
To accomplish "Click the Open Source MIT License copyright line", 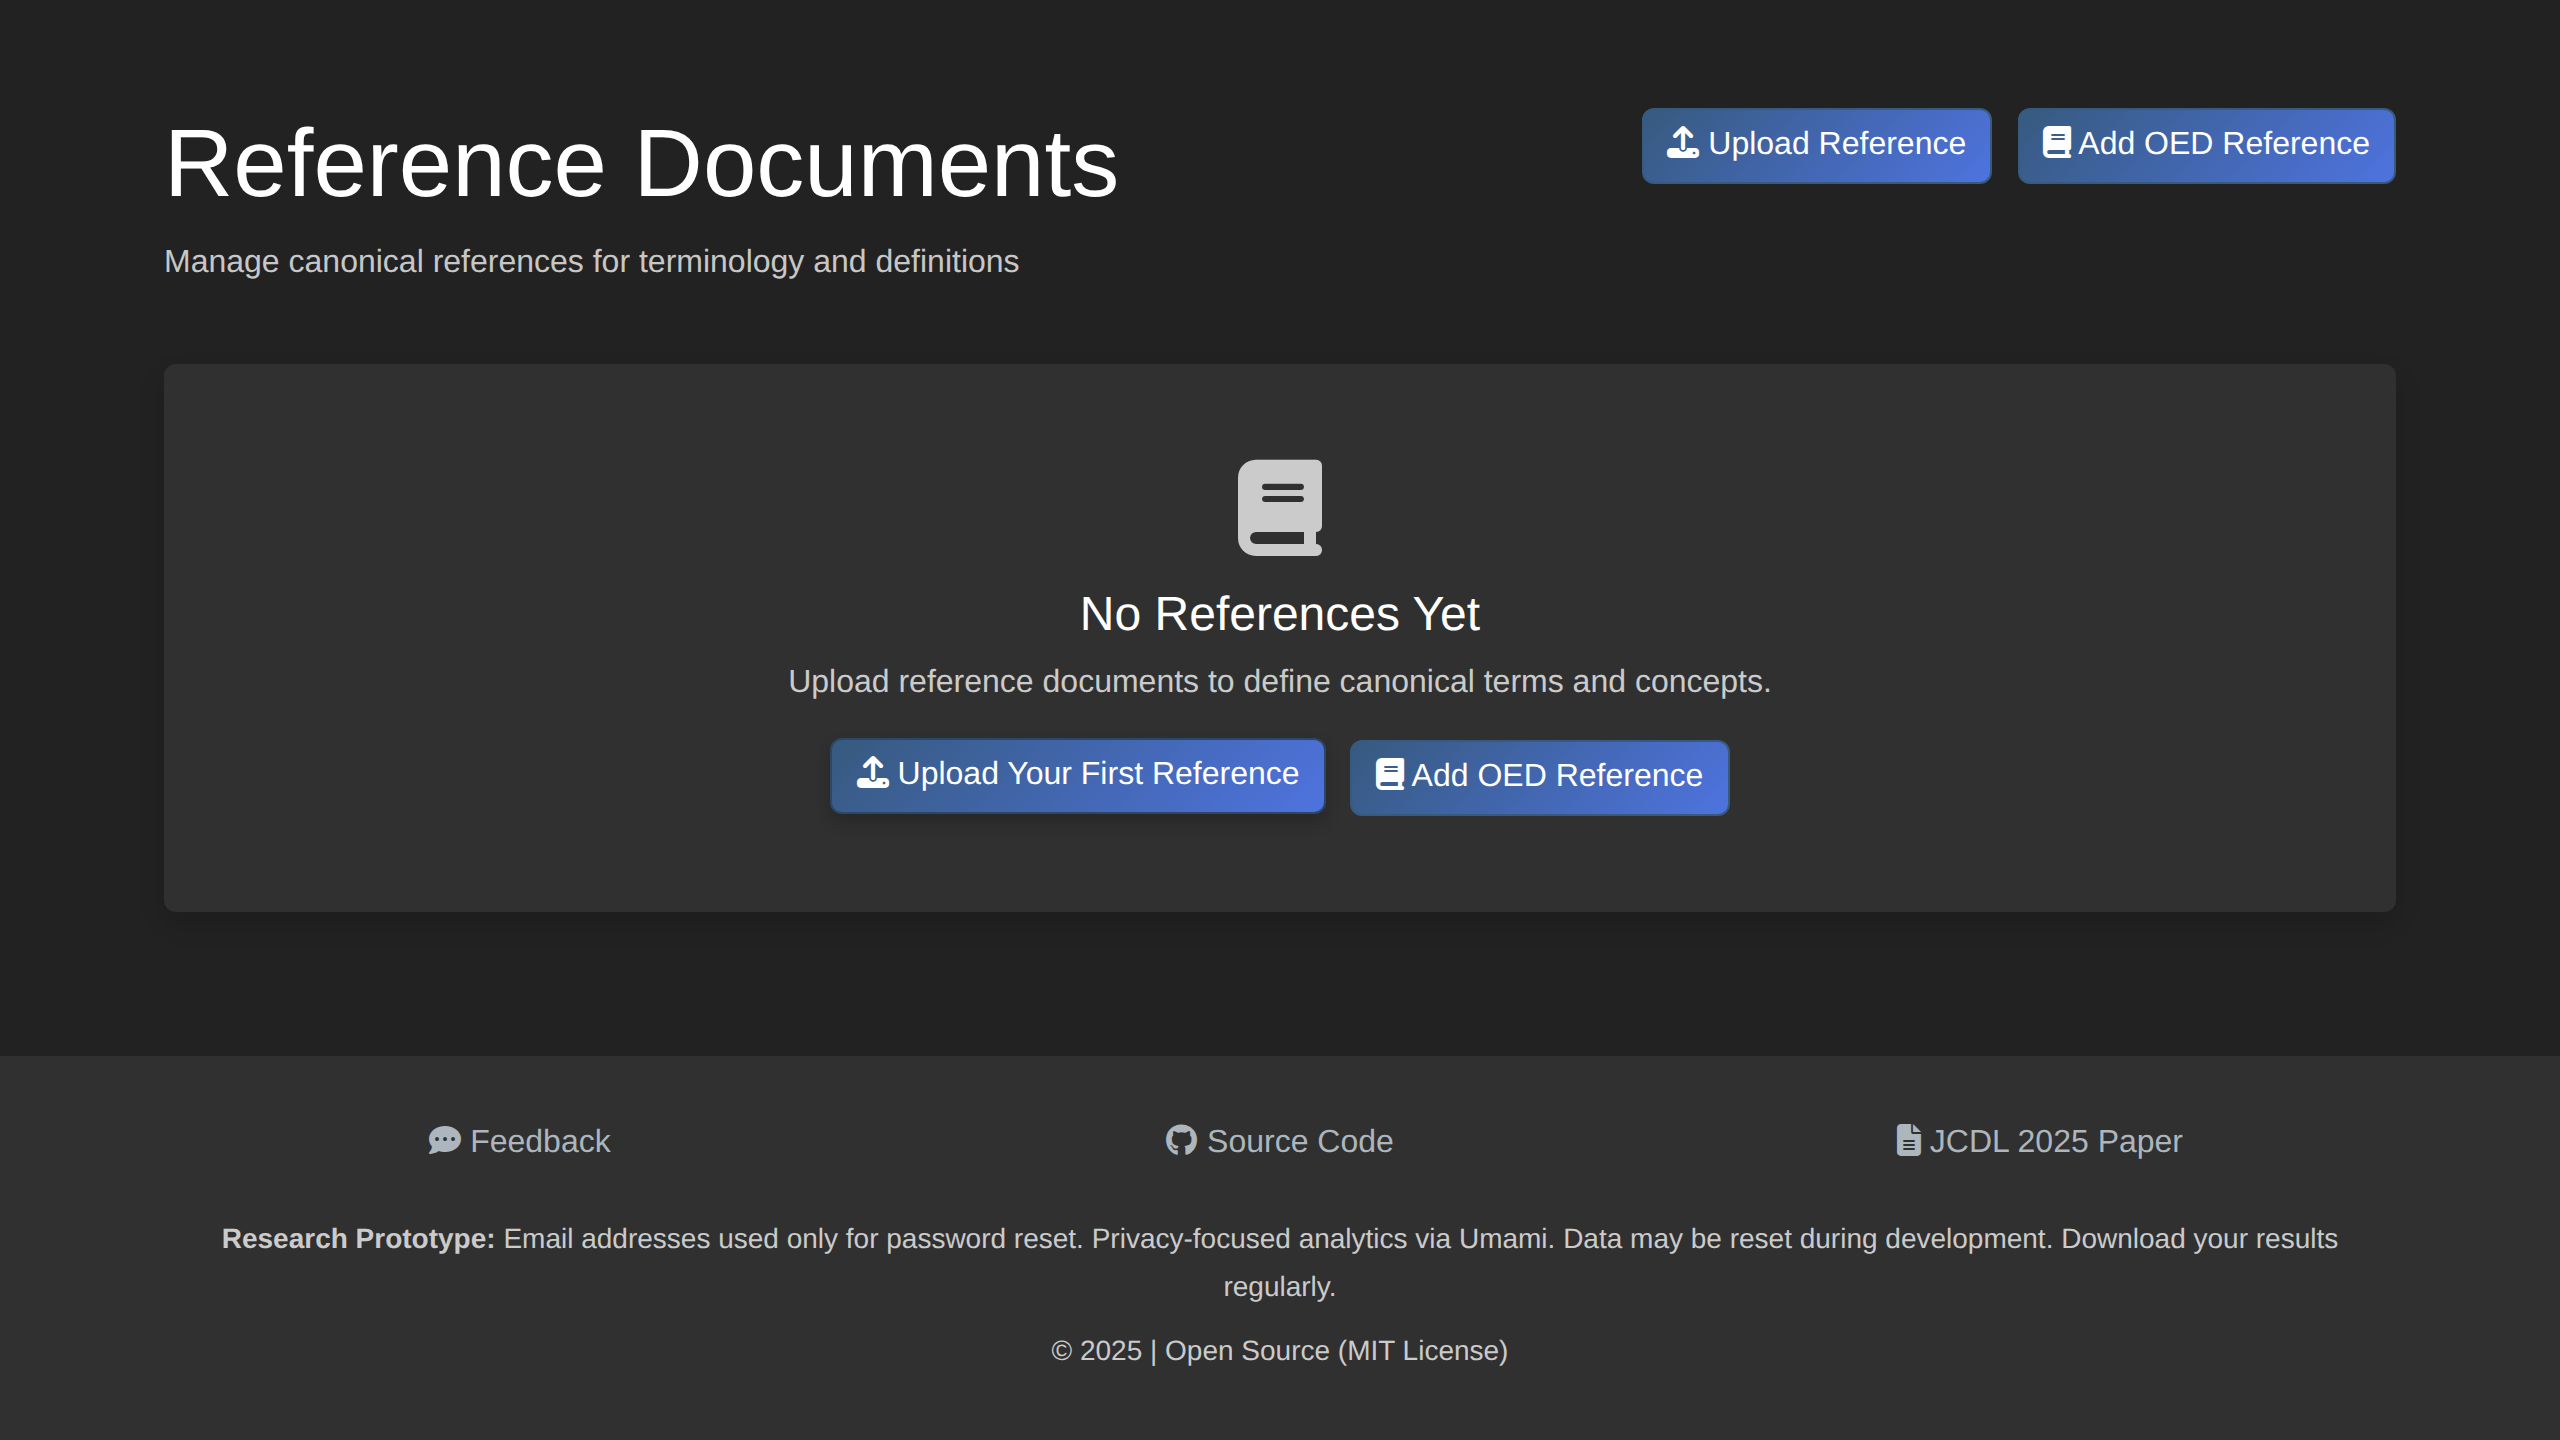I will 1279,1351.
